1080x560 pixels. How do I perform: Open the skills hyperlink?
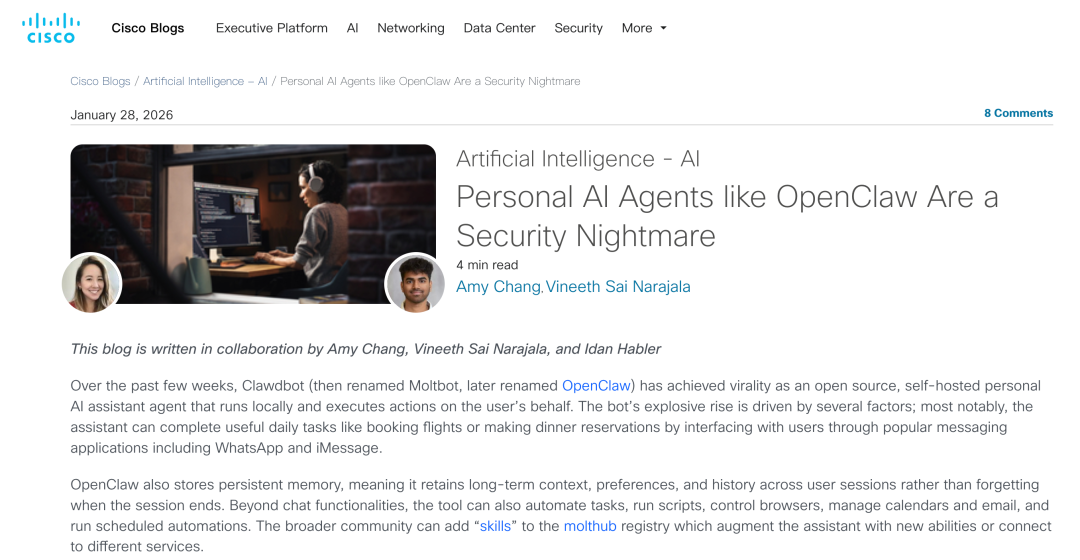pyautogui.click(x=495, y=526)
